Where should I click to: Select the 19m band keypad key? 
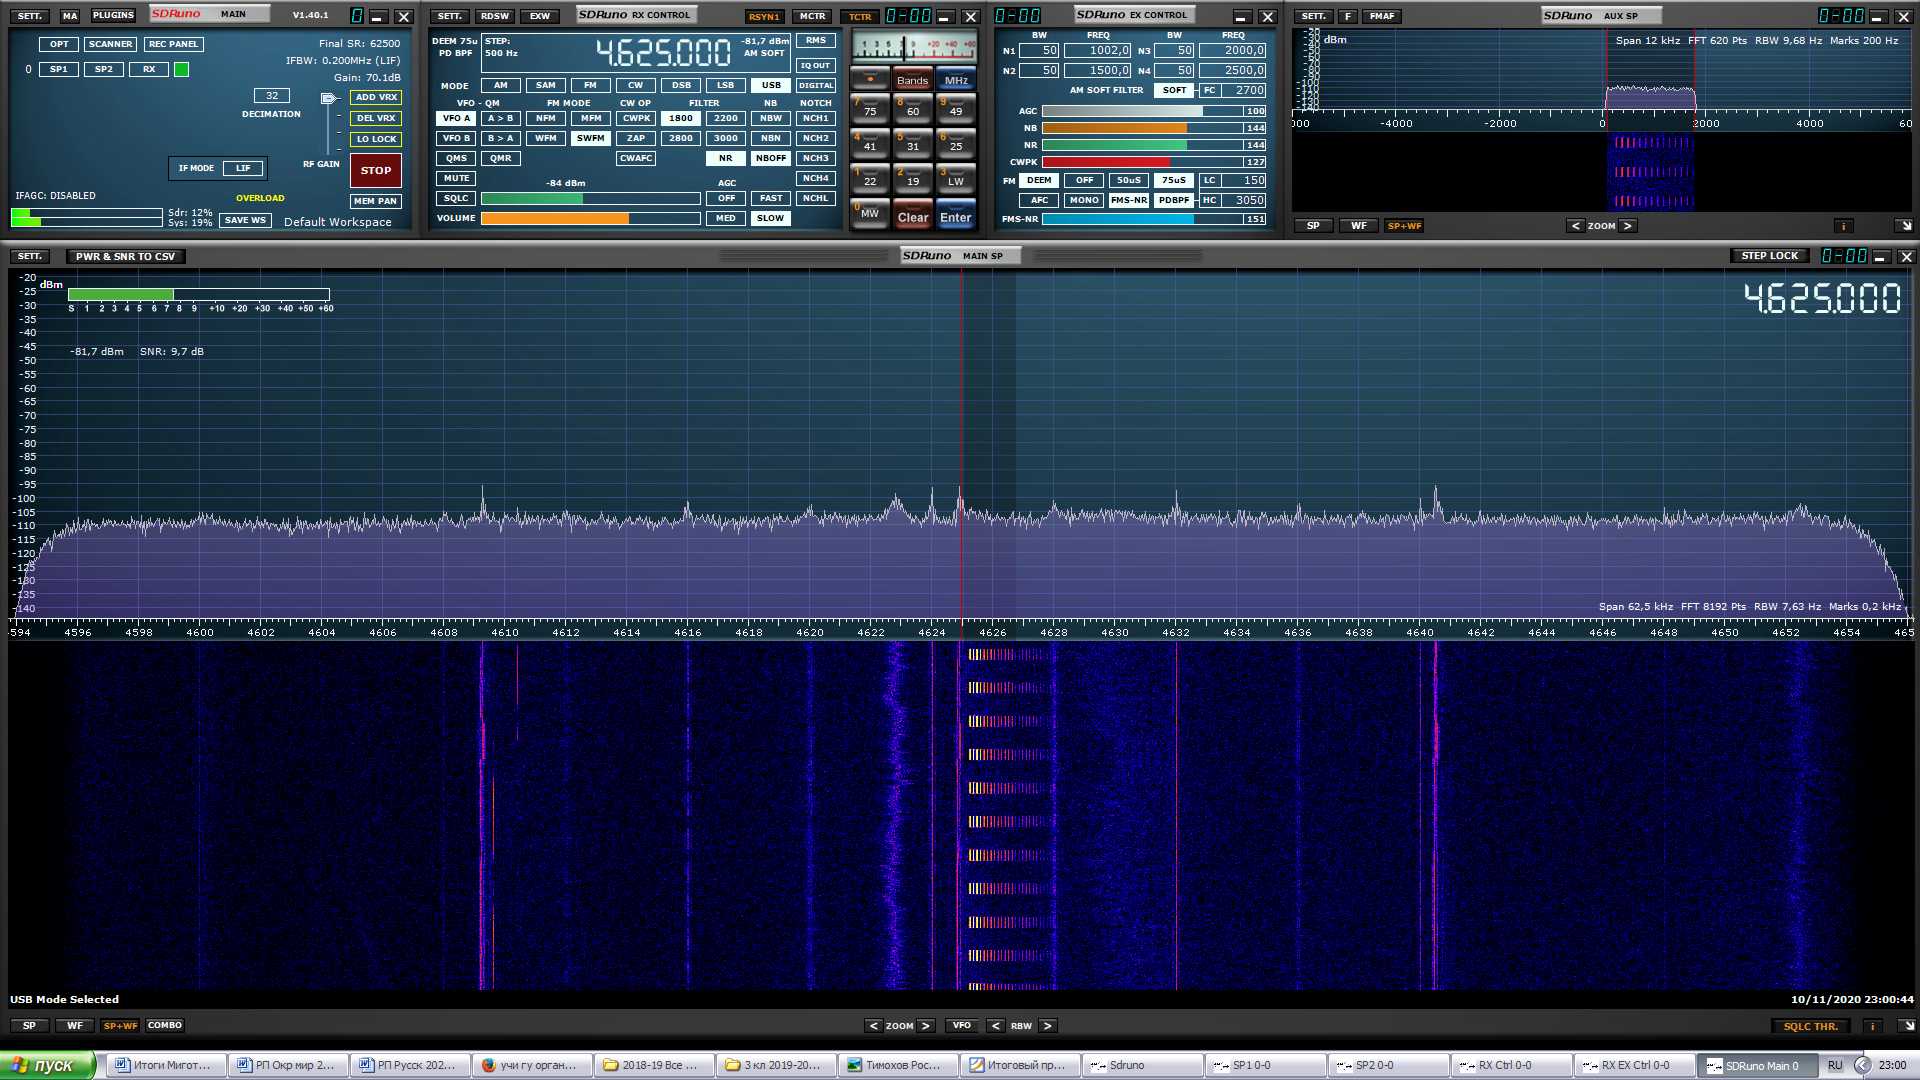[x=913, y=179]
